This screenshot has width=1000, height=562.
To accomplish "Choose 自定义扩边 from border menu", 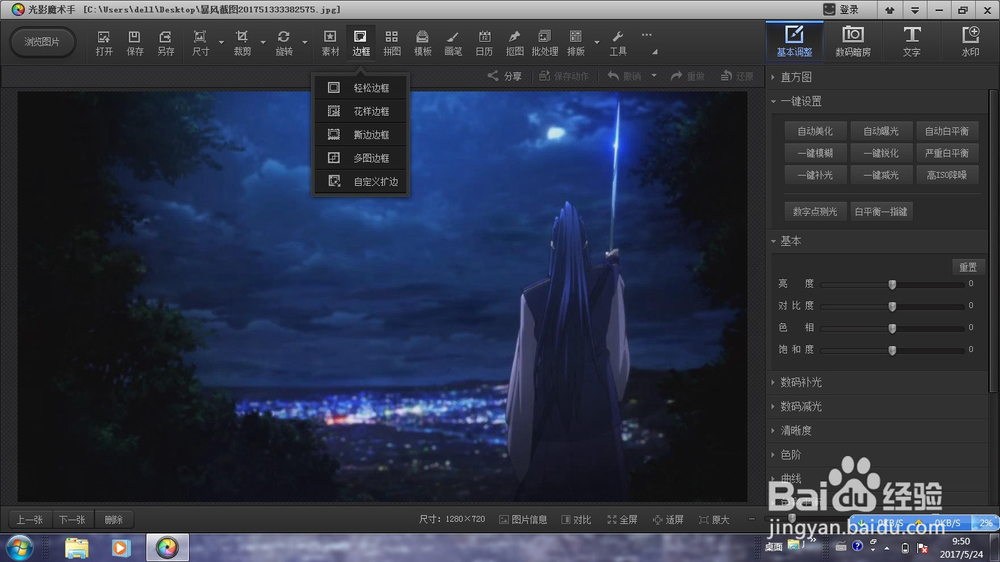I will pyautogui.click(x=361, y=181).
